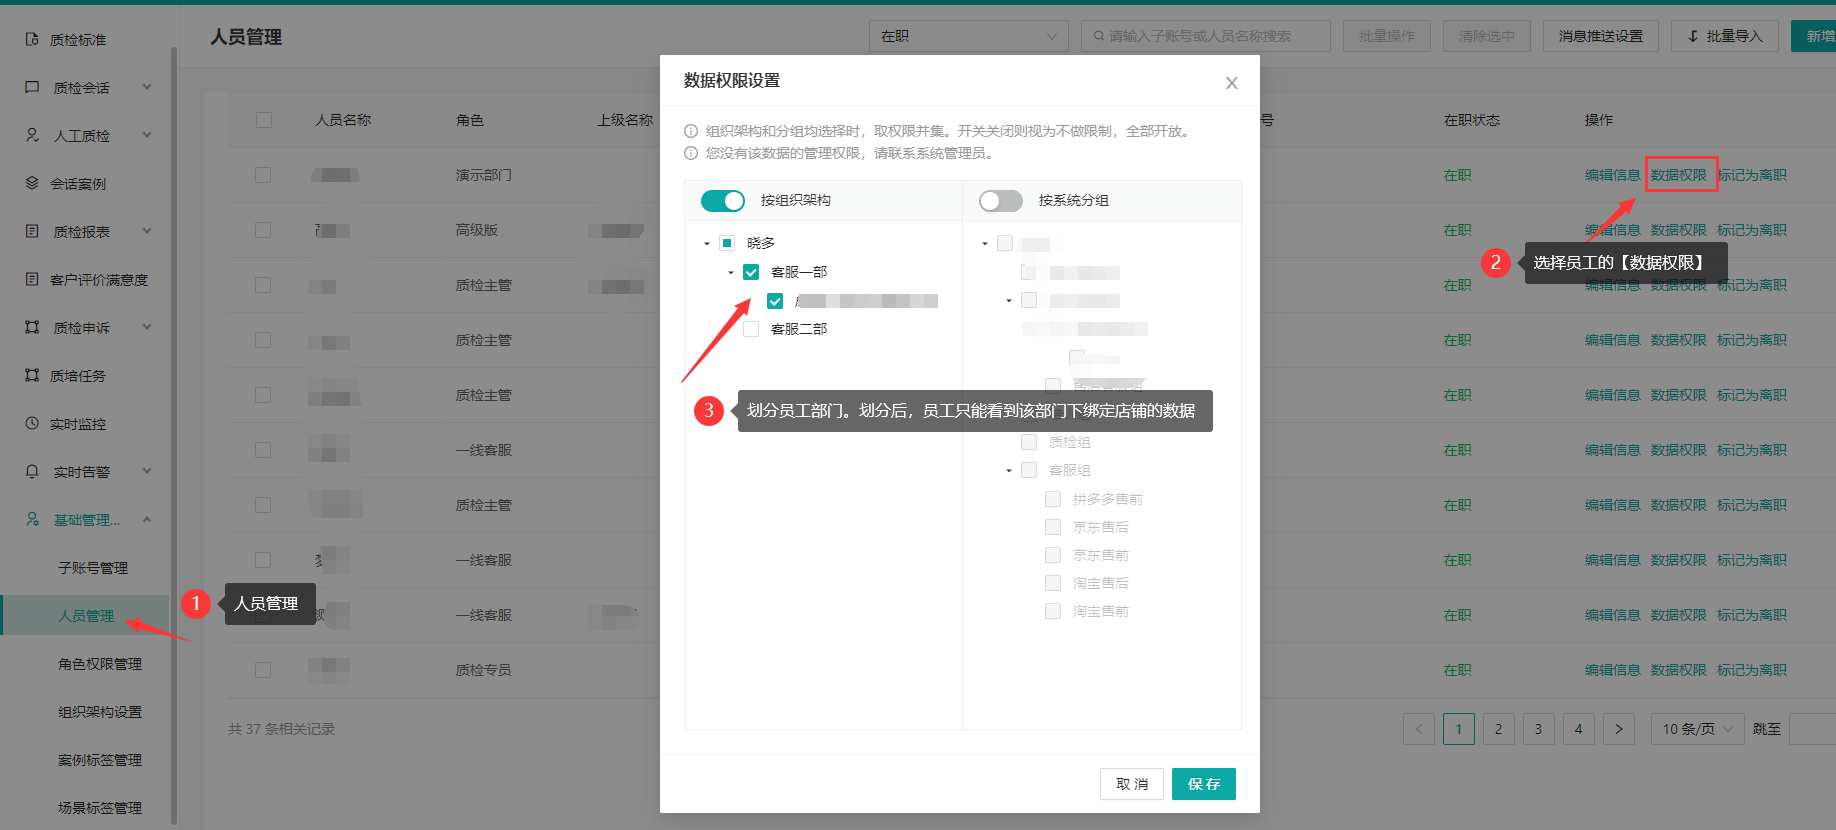Click the 消息推送设置 button

1601,36
